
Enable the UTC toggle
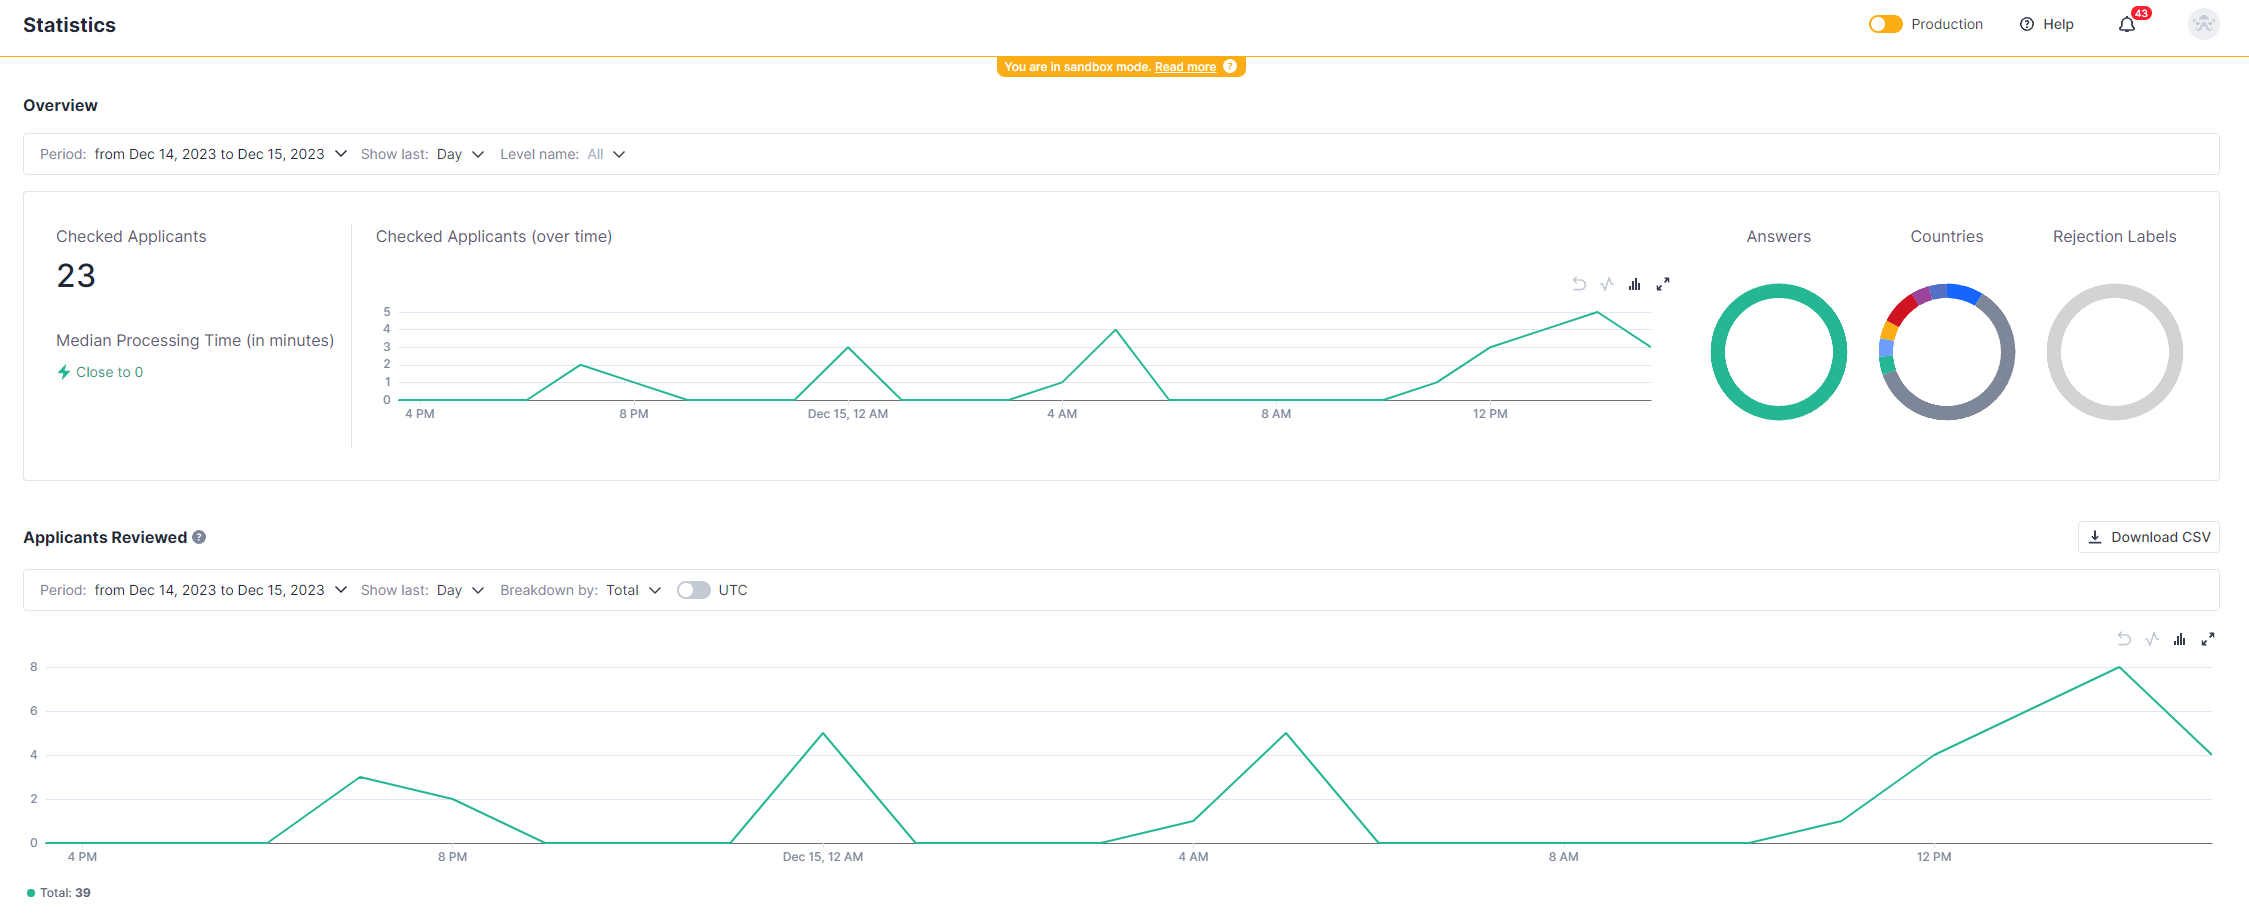coord(693,590)
